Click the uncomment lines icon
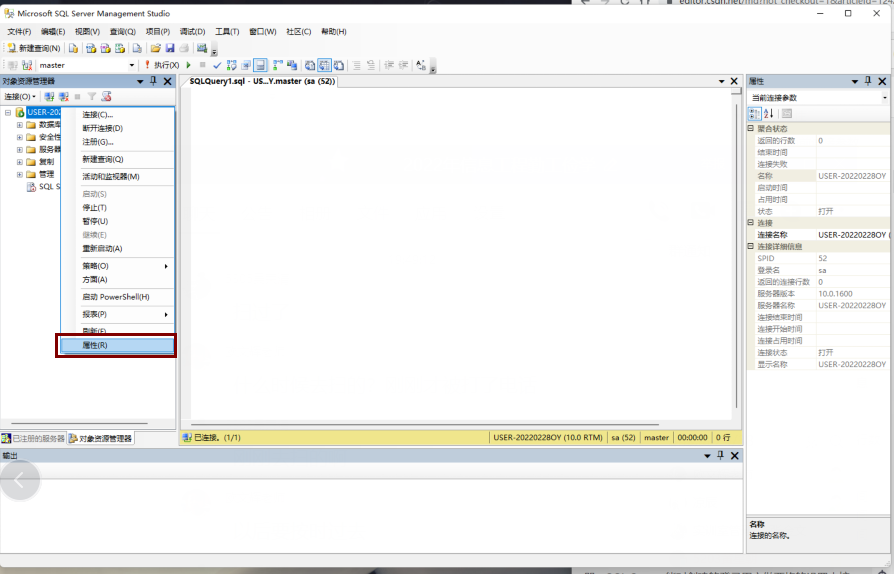The width and height of the screenshot is (894, 574). (x=371, y=65)
